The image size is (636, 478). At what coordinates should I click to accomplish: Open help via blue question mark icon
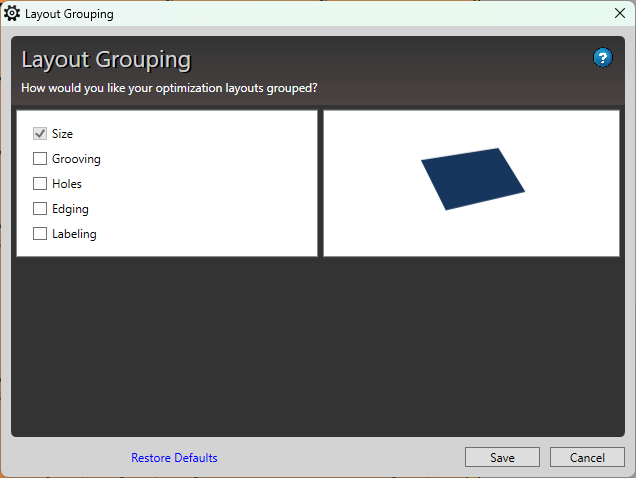coord(603,58)
